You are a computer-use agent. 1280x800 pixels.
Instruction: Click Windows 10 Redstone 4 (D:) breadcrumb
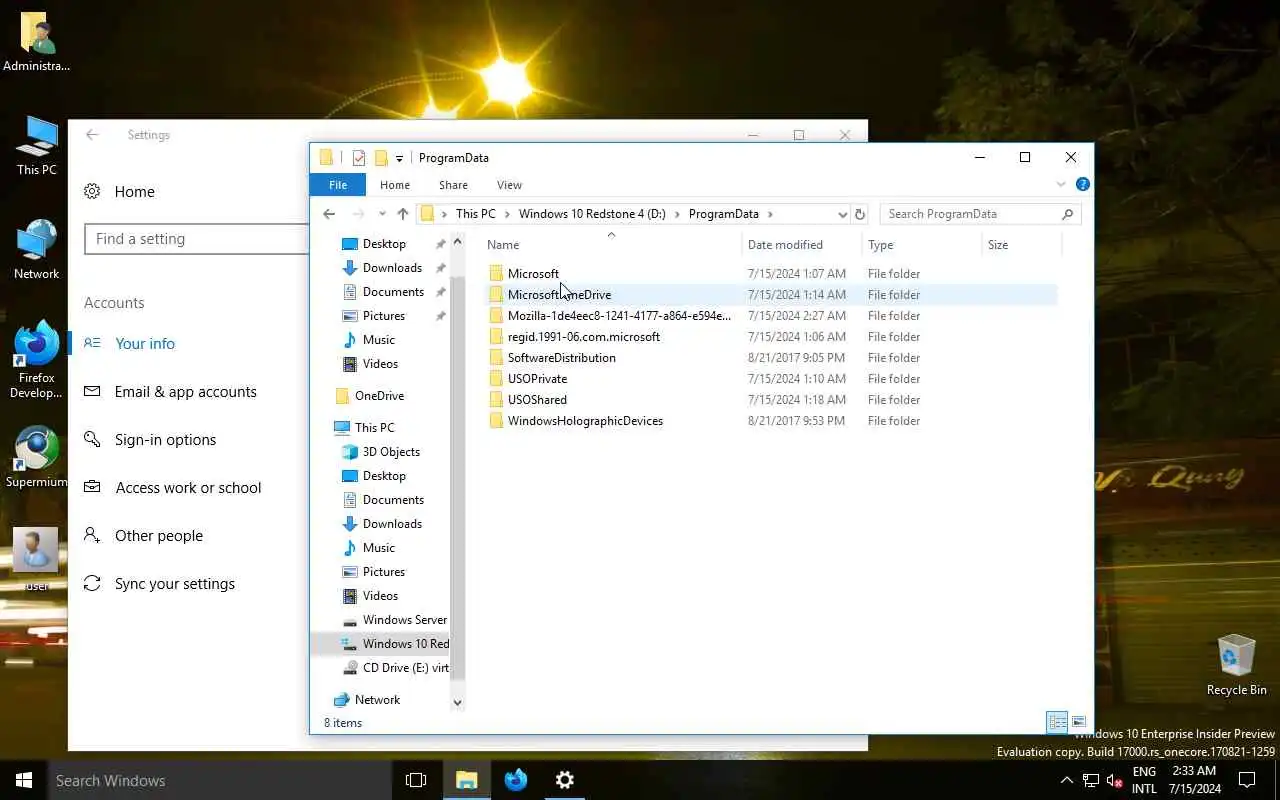[592, 214]
